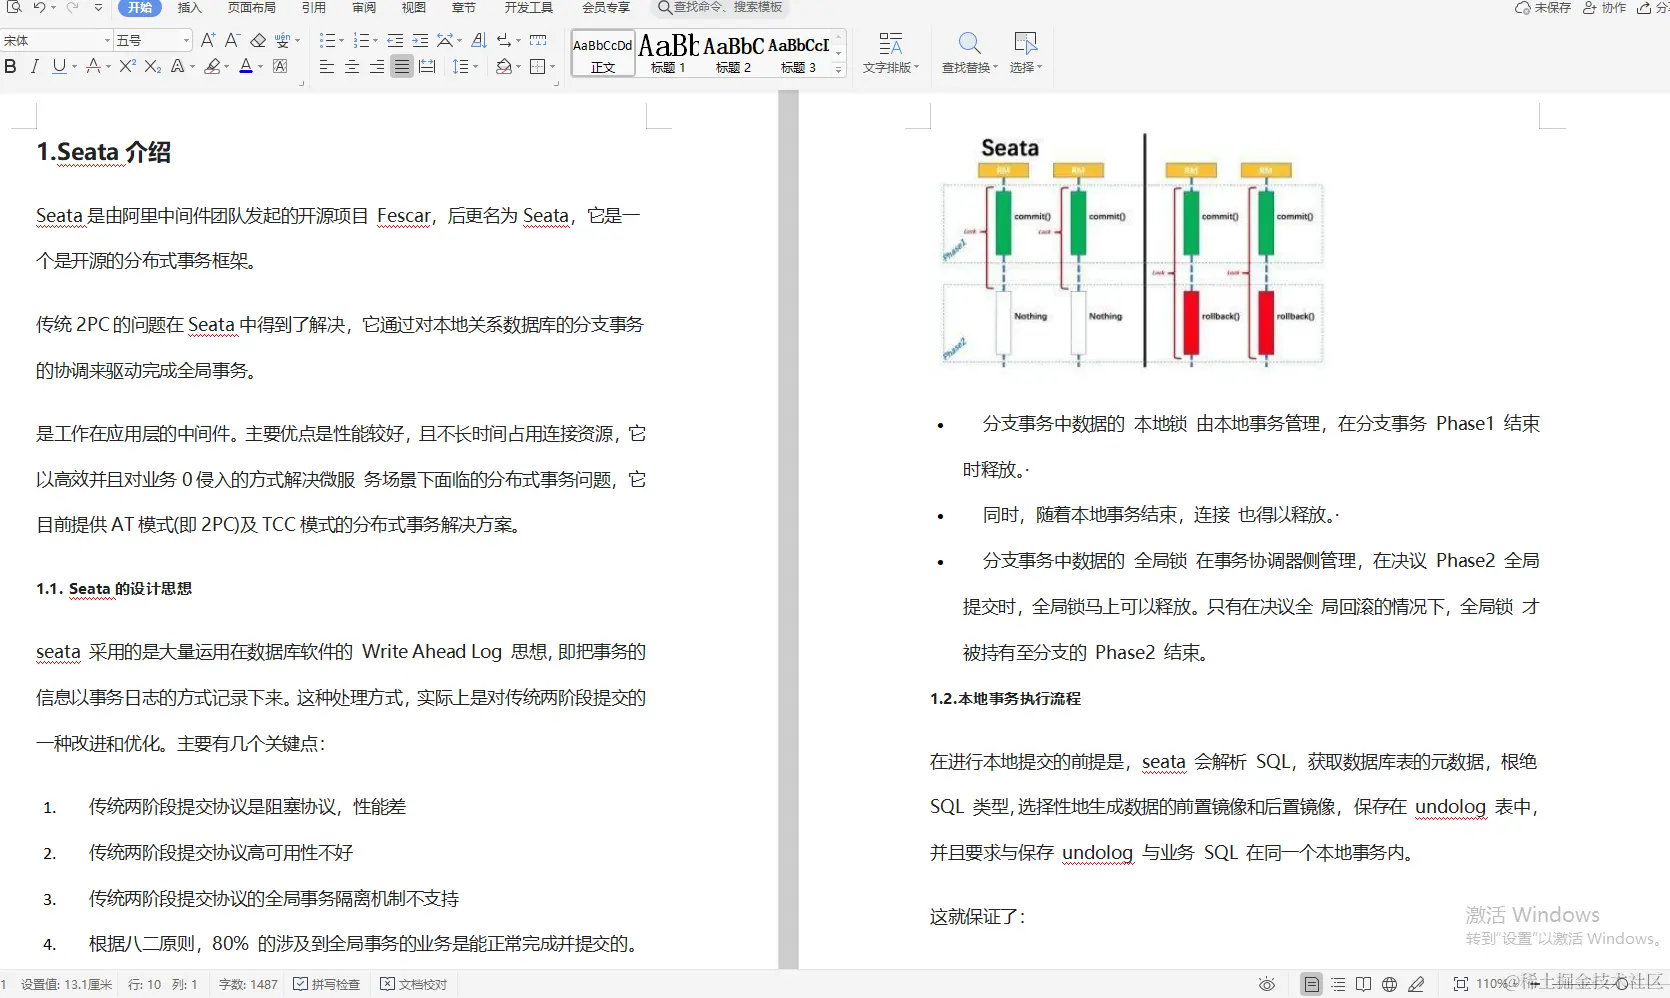The image size is (1670, 998).
Task: Switch to full screen reading layout
Action: tap(1363, 984)
